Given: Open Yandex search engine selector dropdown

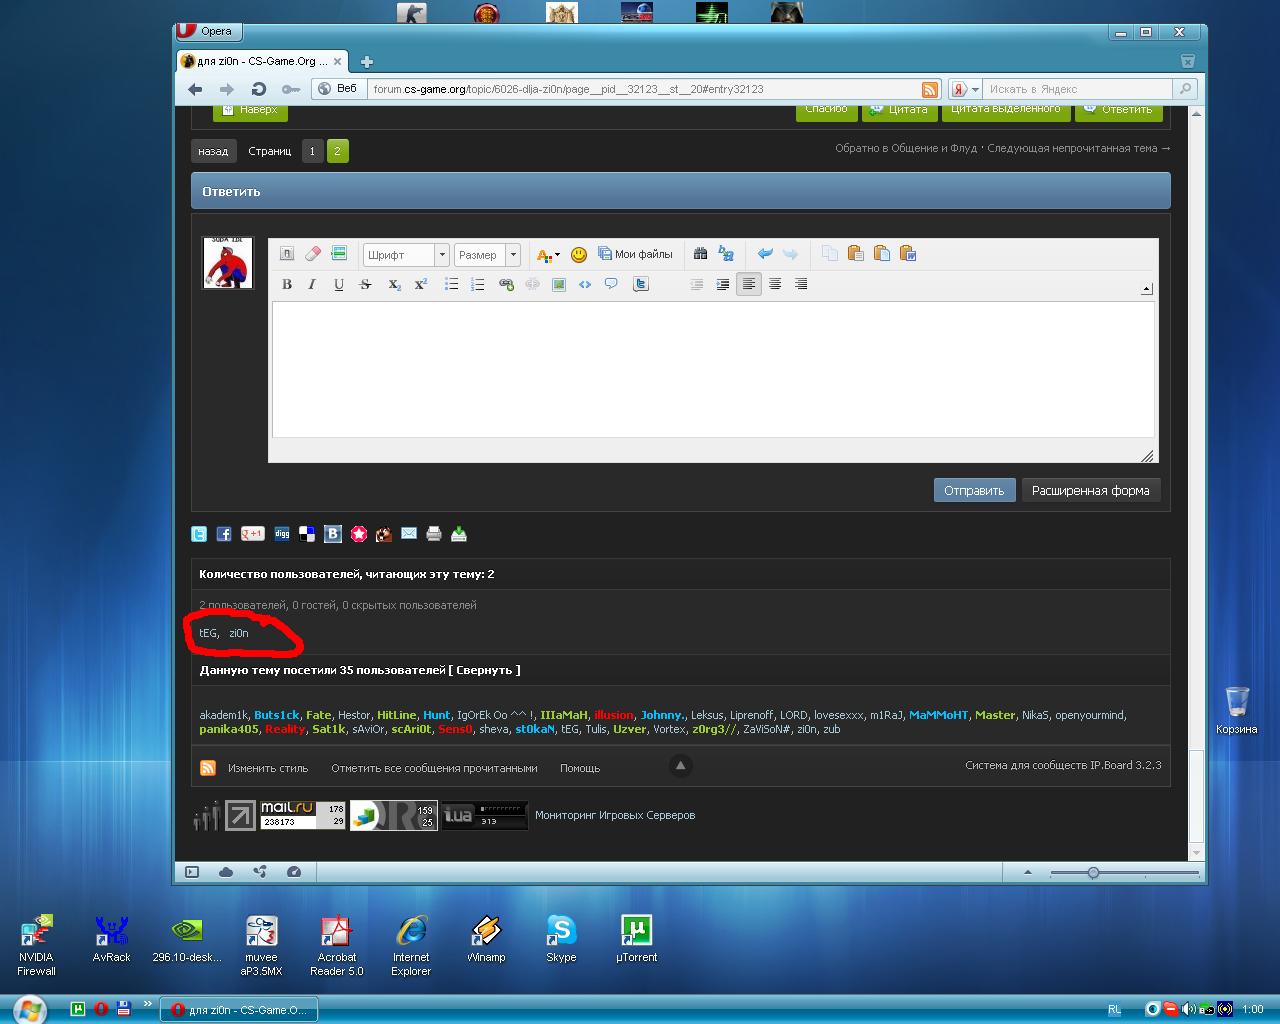Looking at the screenshot, I should click(x=964, y=89).
